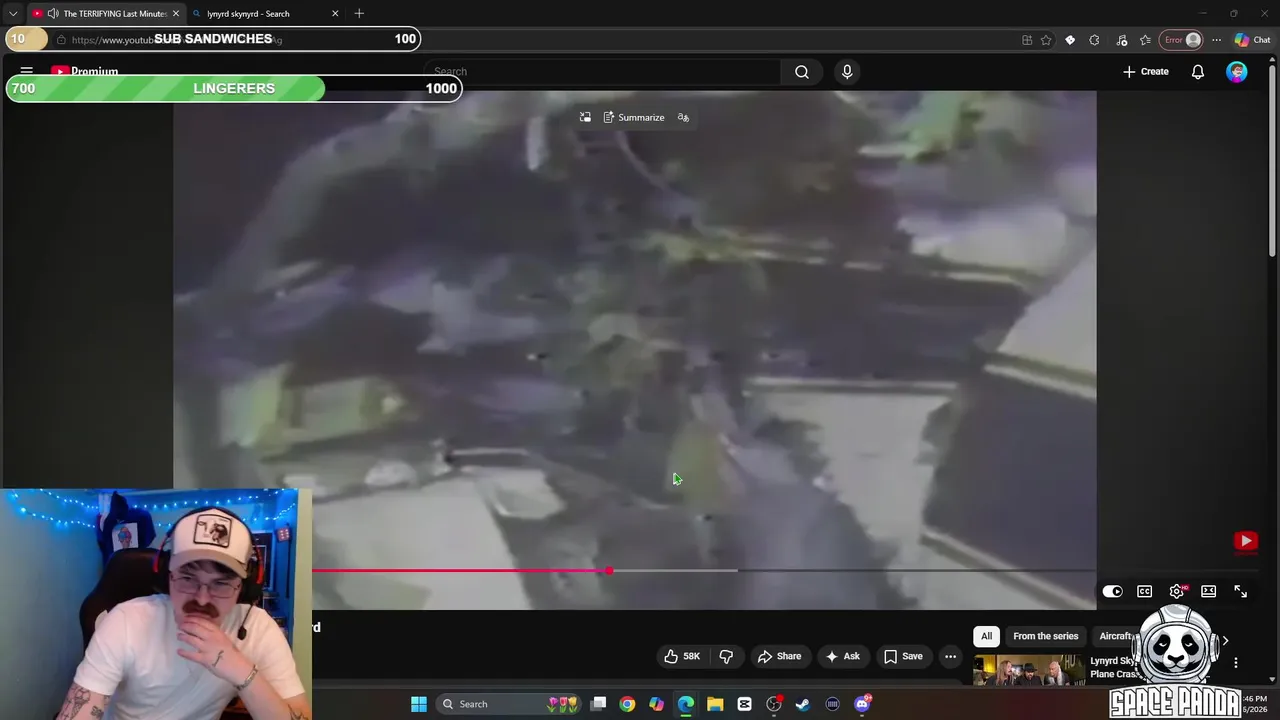Click the YouTube watermark on video
This screenshot has width=1280, height=720.
(1246, 541)
